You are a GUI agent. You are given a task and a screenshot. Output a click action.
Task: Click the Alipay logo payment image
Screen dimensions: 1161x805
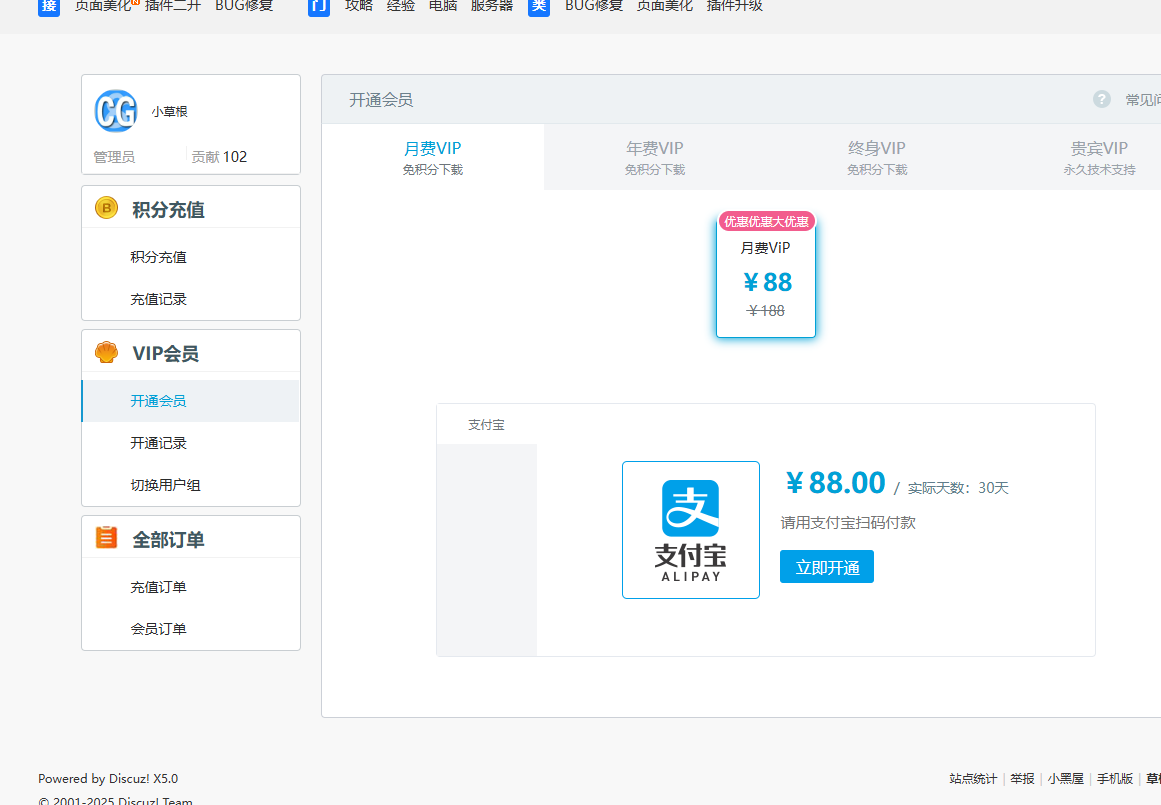coord(690,530)
